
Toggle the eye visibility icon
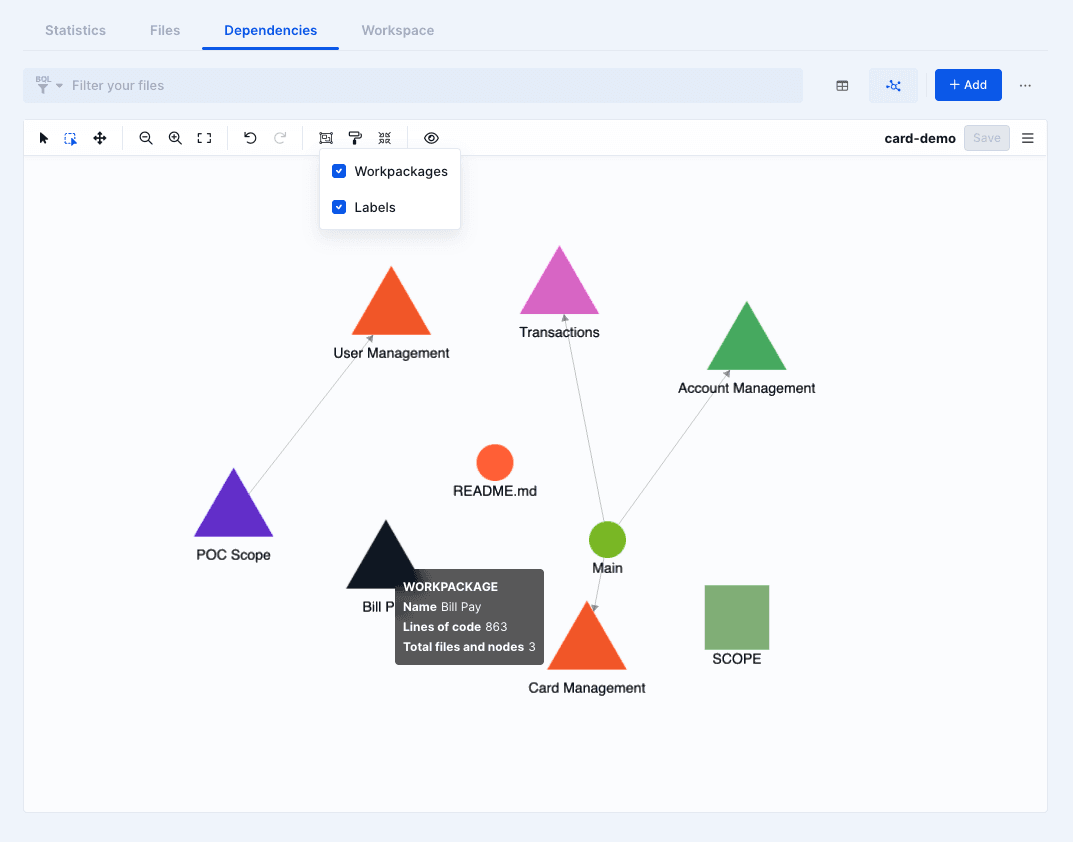click(x=431, y=138)
